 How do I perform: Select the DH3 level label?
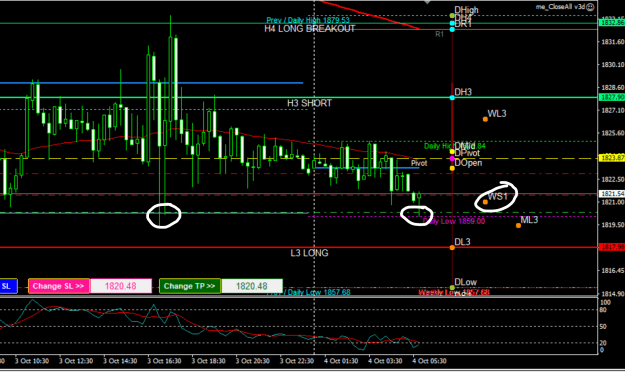point(463,92)
